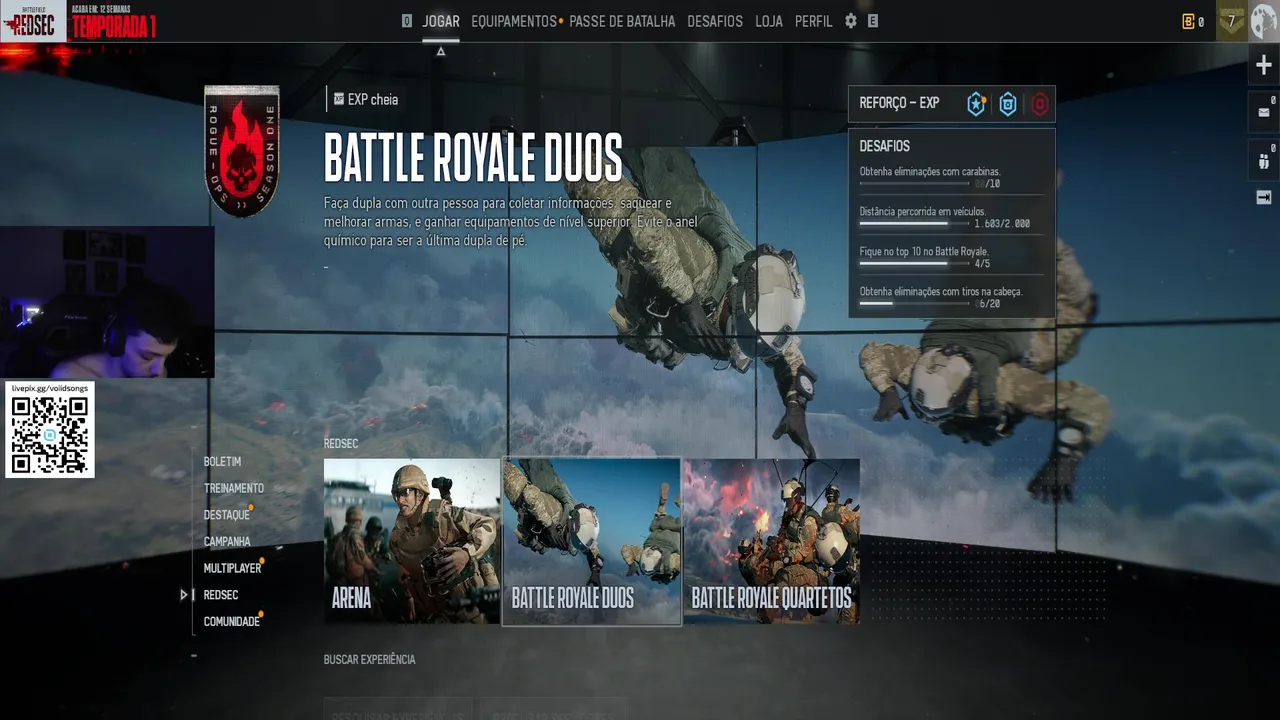This screenshot has height=720, width=1280.
Task: Go to the Desafios tab
Action: pos(715,21)
